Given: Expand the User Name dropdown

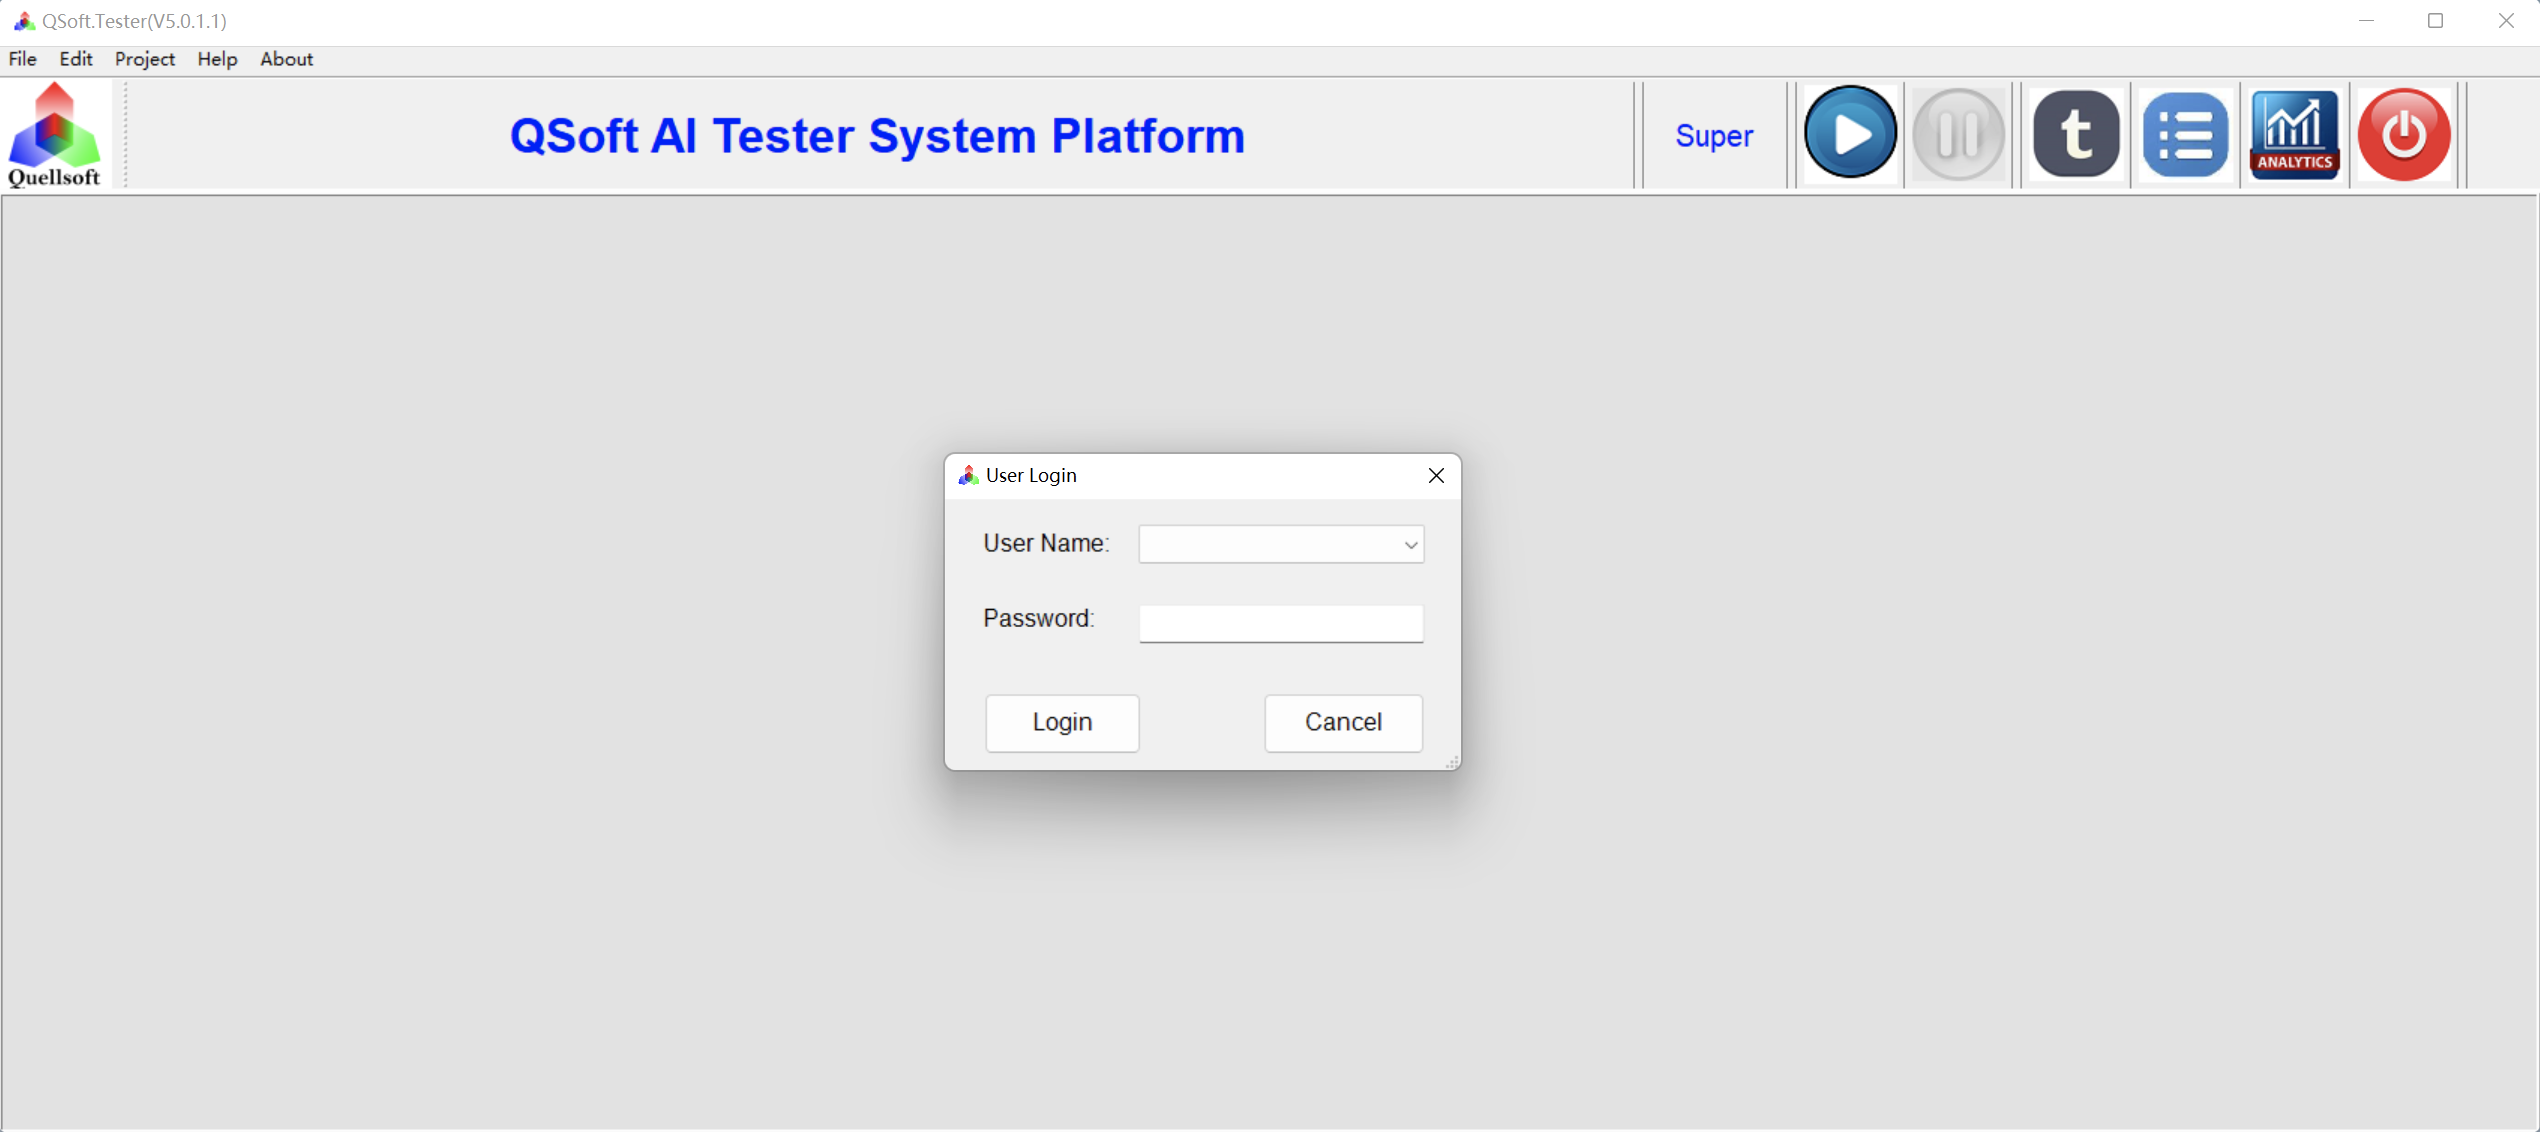Looking at the screenshot, I should 1410,545.
